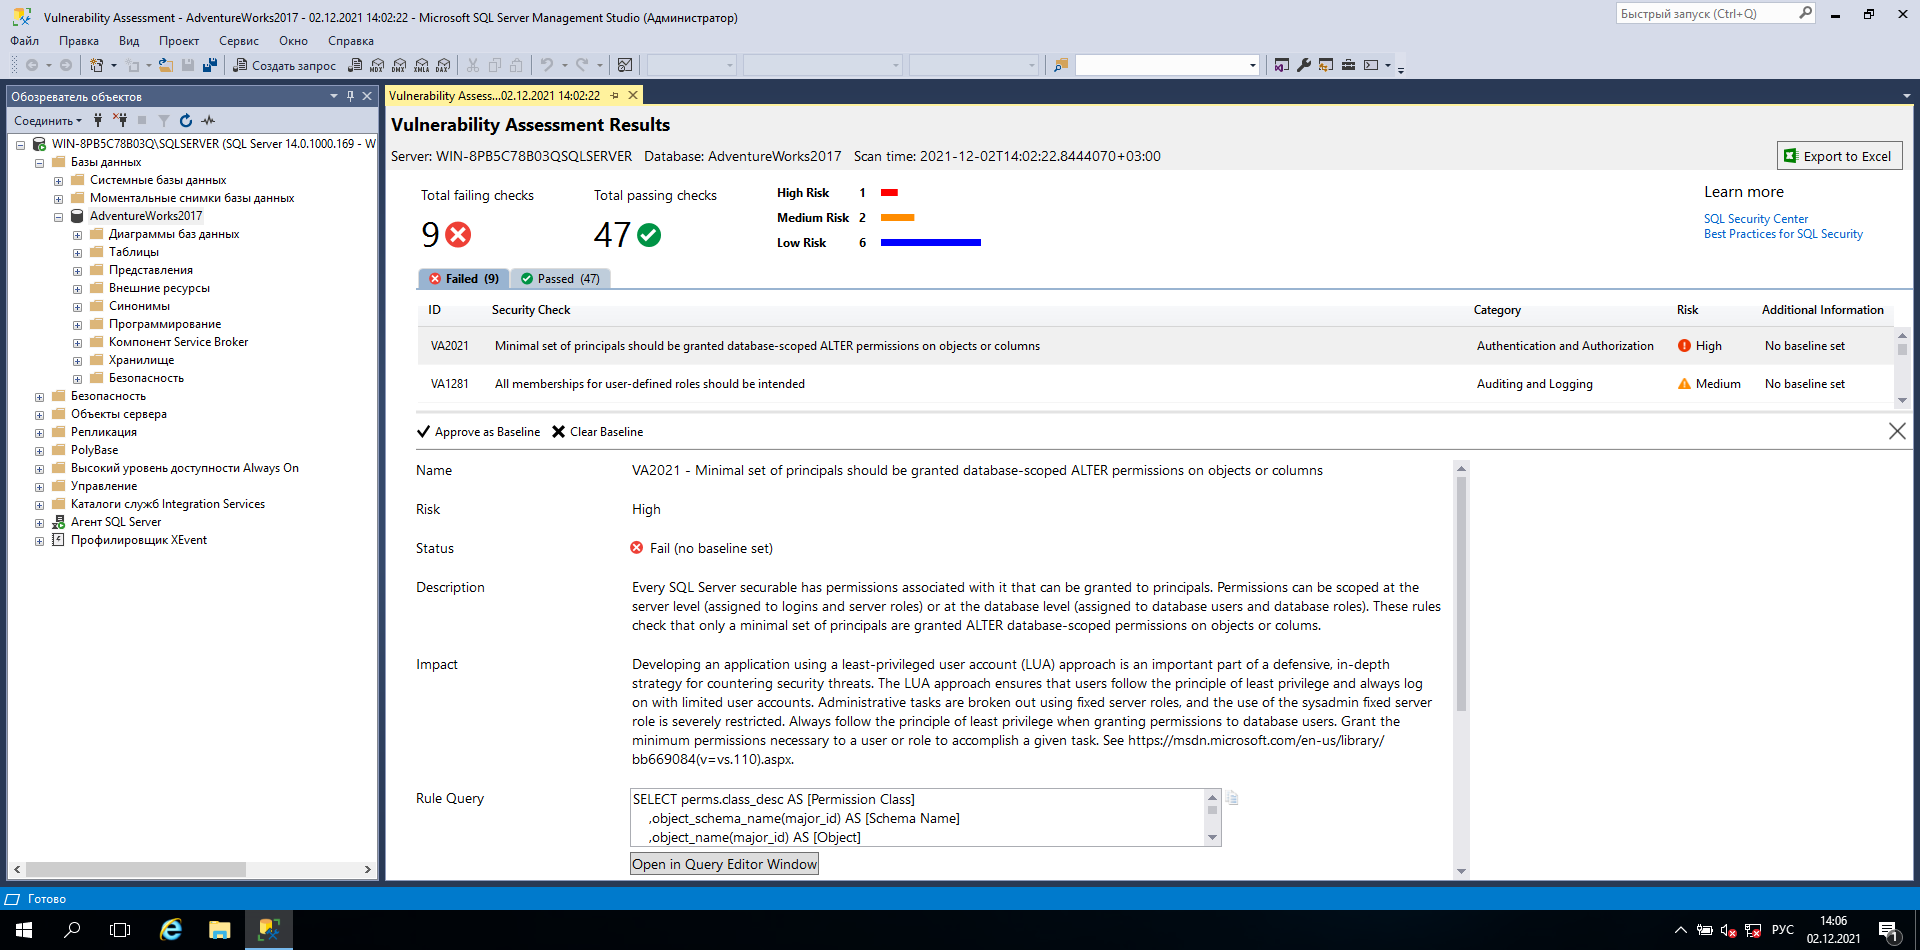Collapse the Базы данных folder
Screen dimensions: 1920x950
(x=39, y=163)
